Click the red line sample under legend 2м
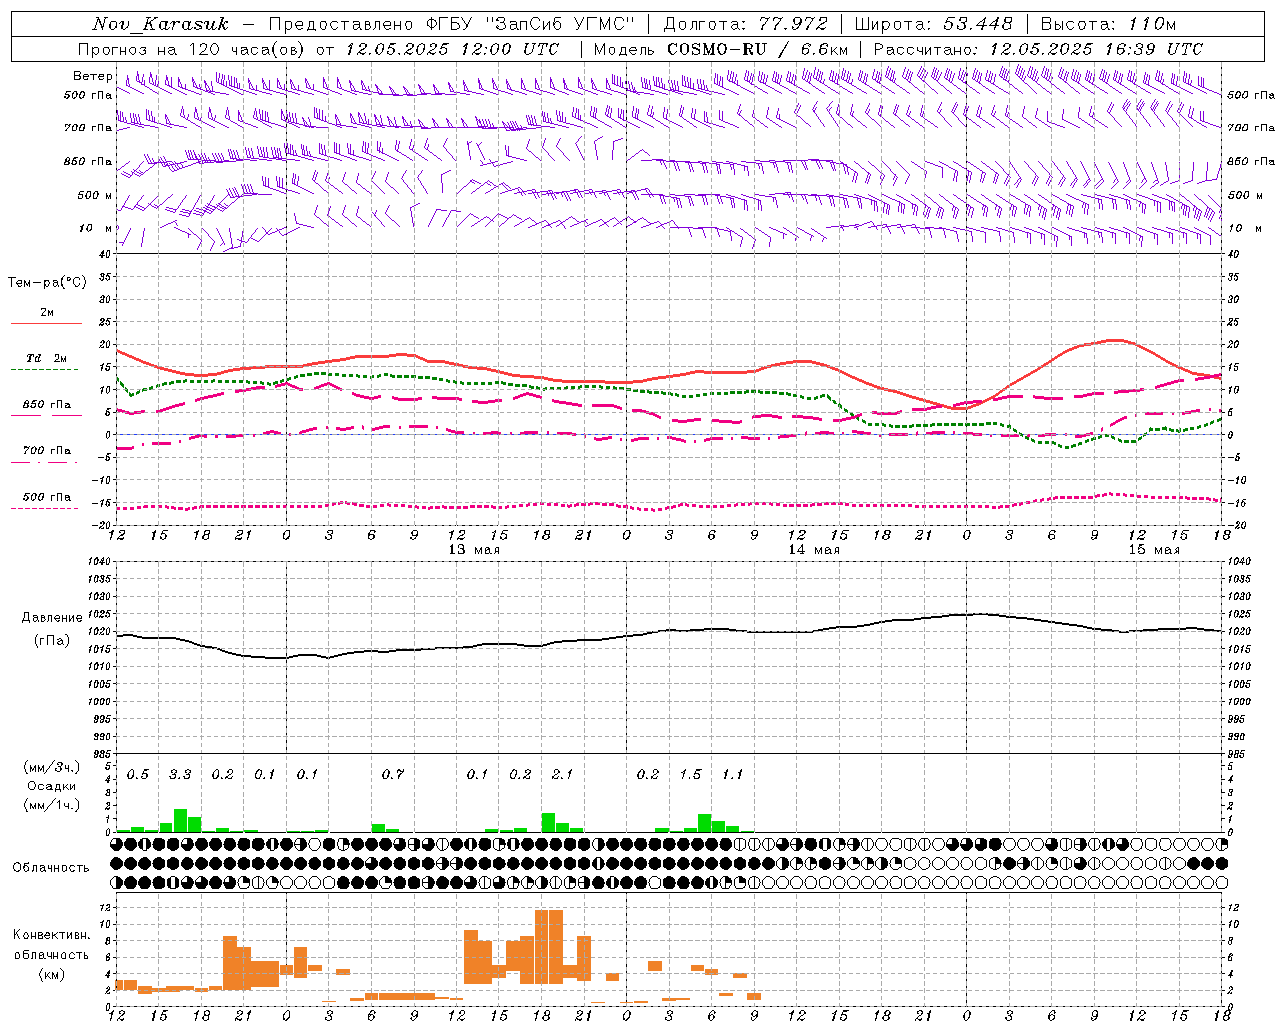 coord(46,323)
